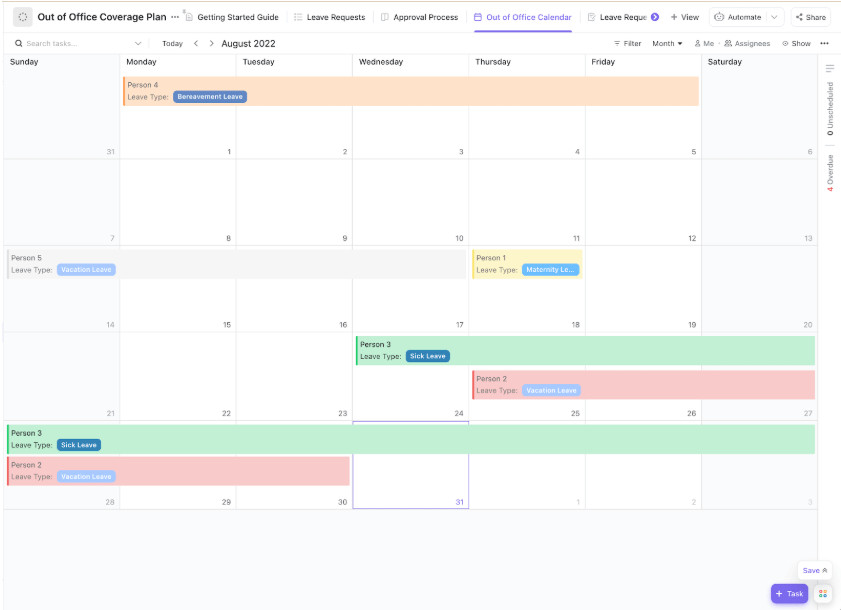
Task: Click the search magnifier icon
Action: (19, 43)
